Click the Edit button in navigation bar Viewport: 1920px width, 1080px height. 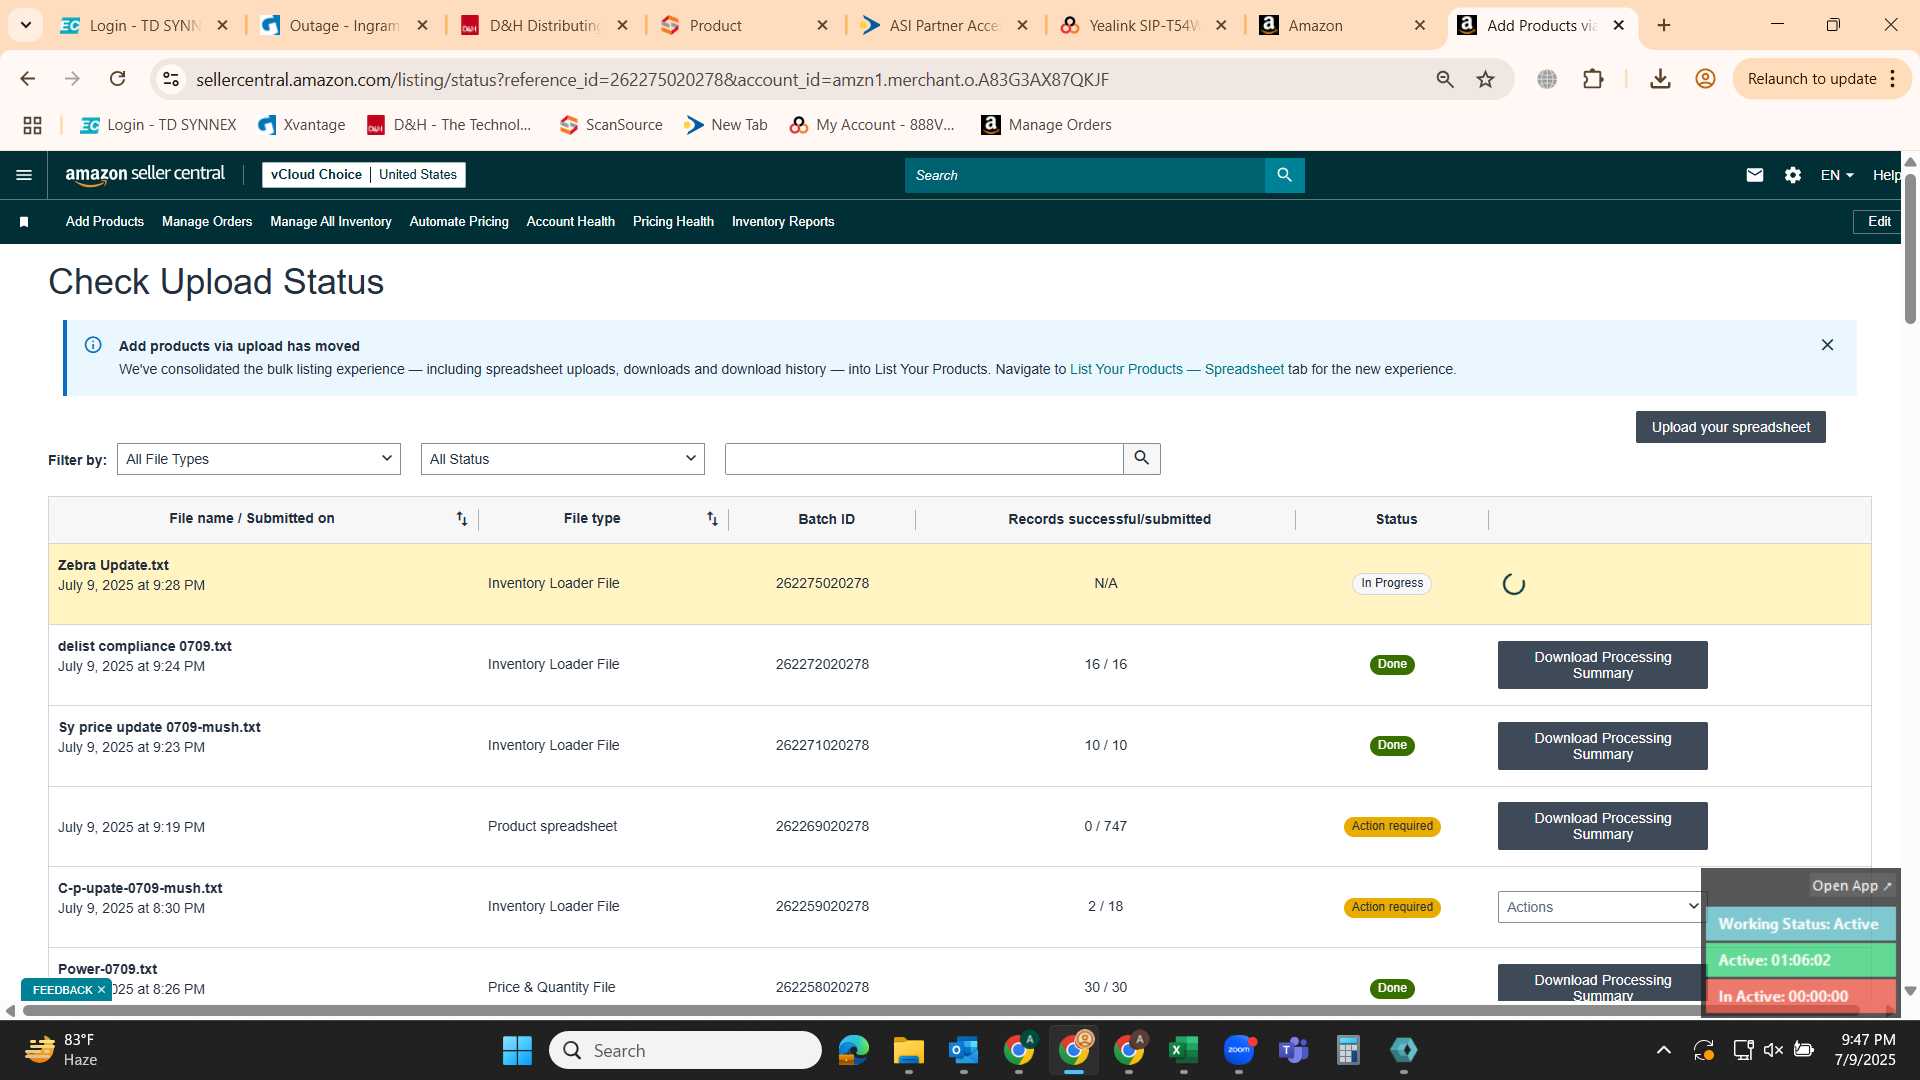click(x=1878, y=222)
